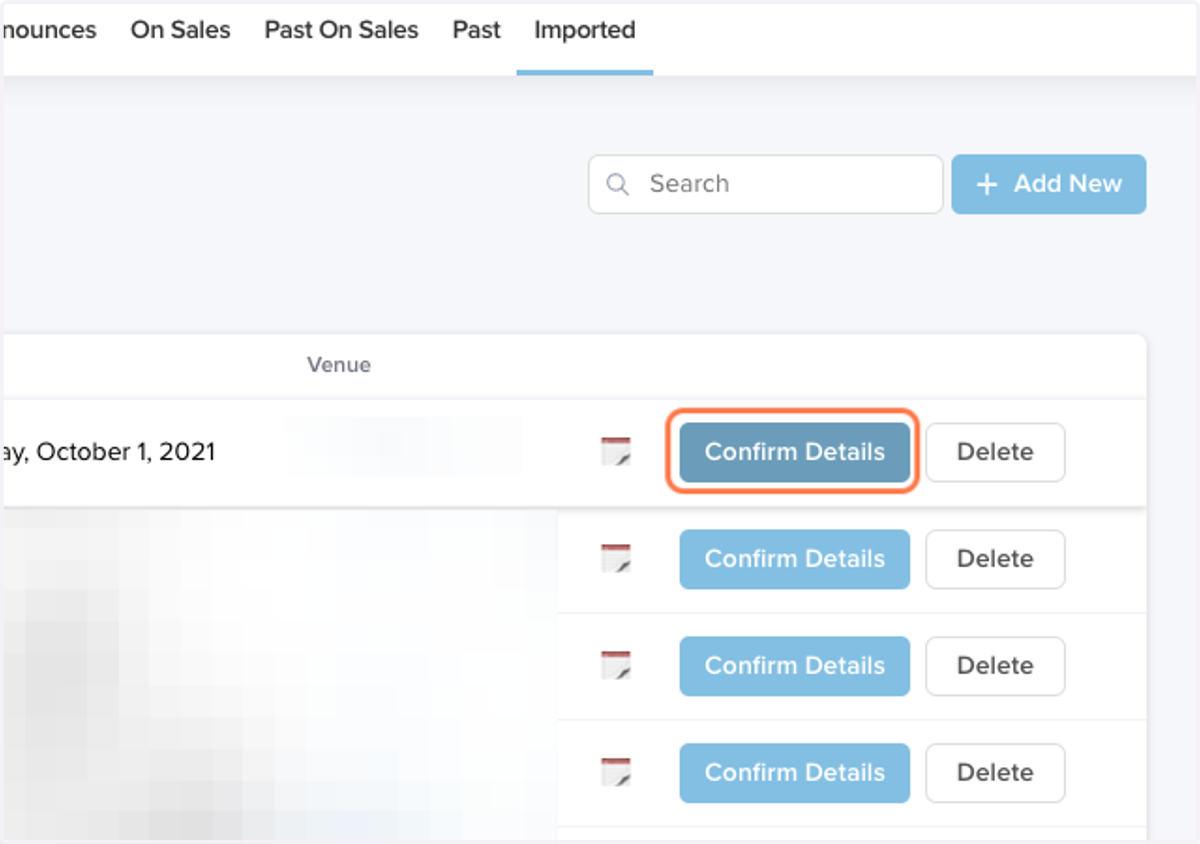Open calendar edit icon in third event row

(616, 666)
